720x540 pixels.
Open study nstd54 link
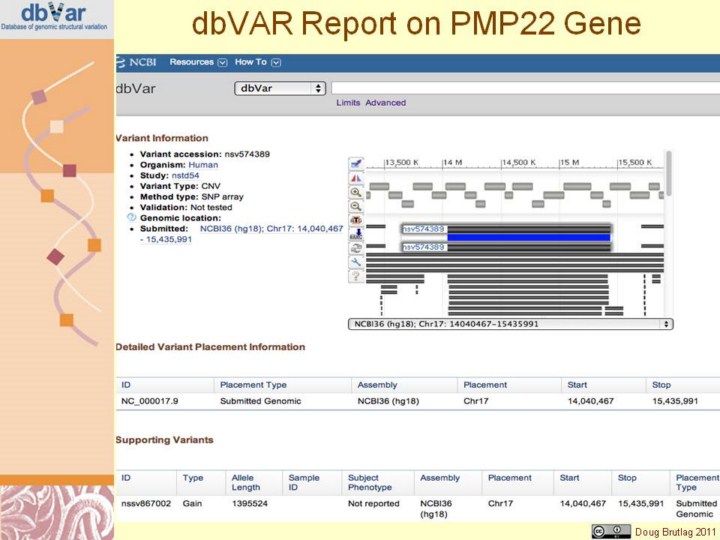pos(184,176)
